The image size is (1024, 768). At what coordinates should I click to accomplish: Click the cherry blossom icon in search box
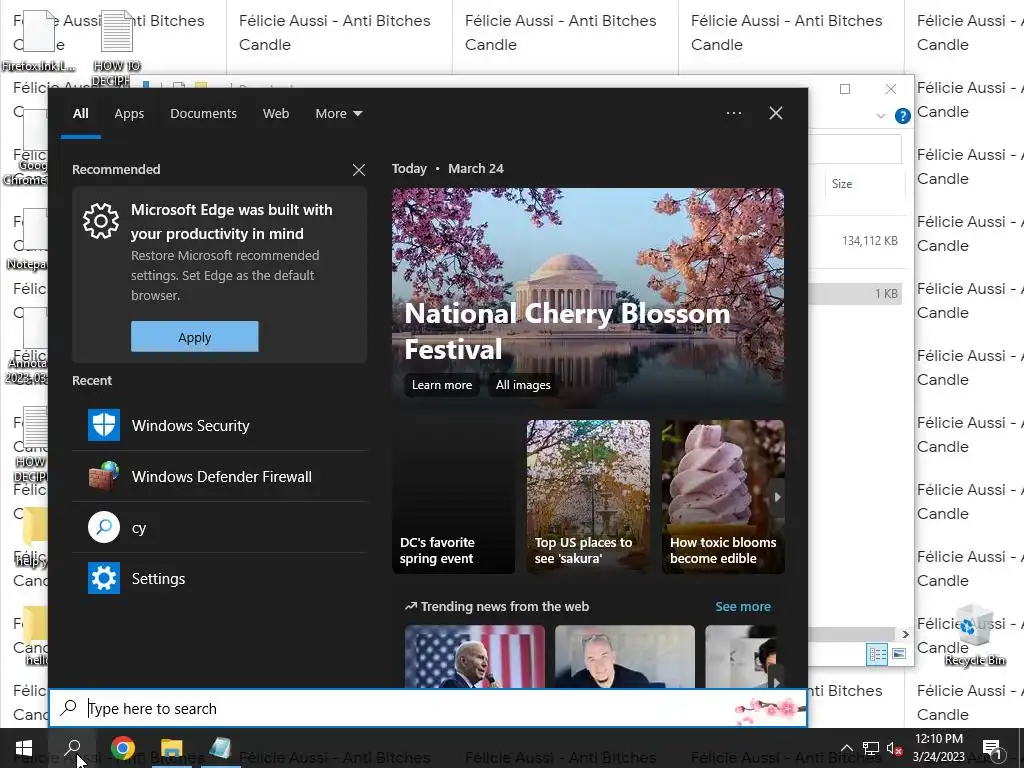click(769, 709)
